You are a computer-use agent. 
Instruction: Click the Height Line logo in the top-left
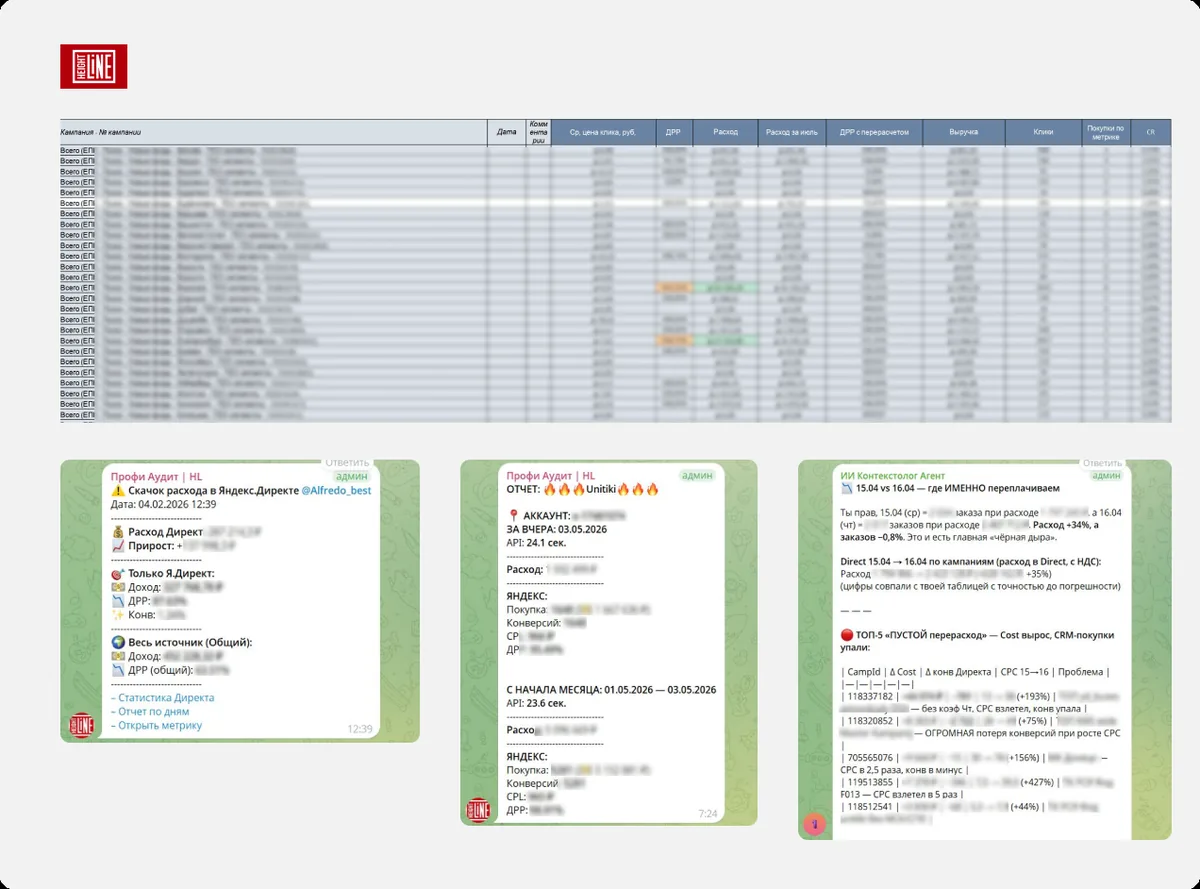pyautogui.click(x=93, y=66)
